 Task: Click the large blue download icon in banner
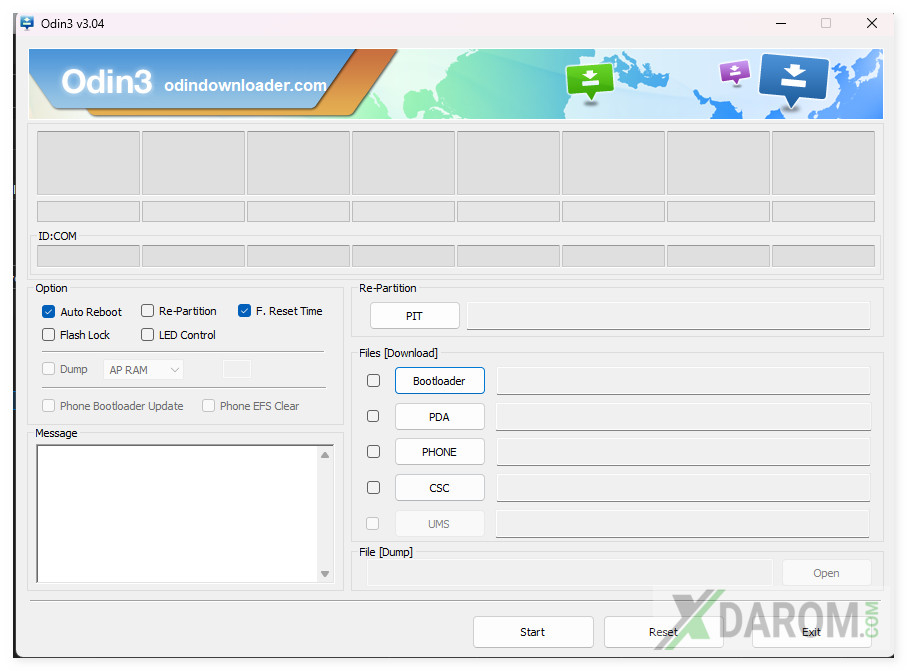point(793,79)
